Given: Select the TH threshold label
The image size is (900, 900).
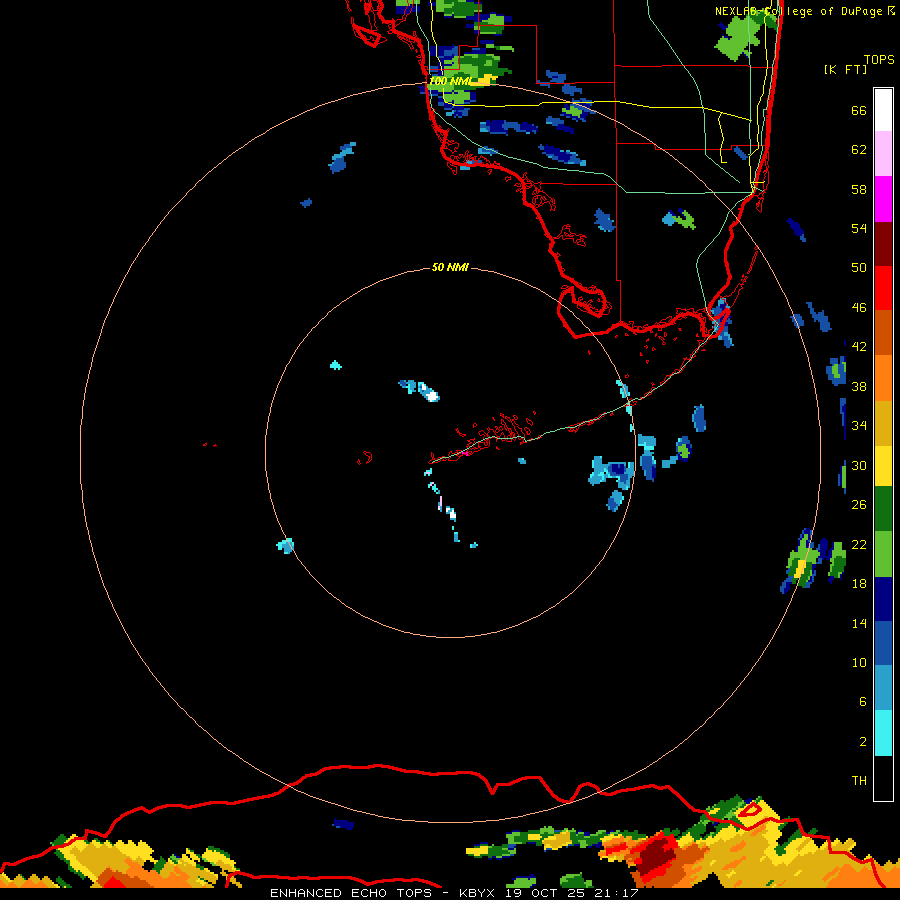Looking at the screenshot, I should pos(859,781).
